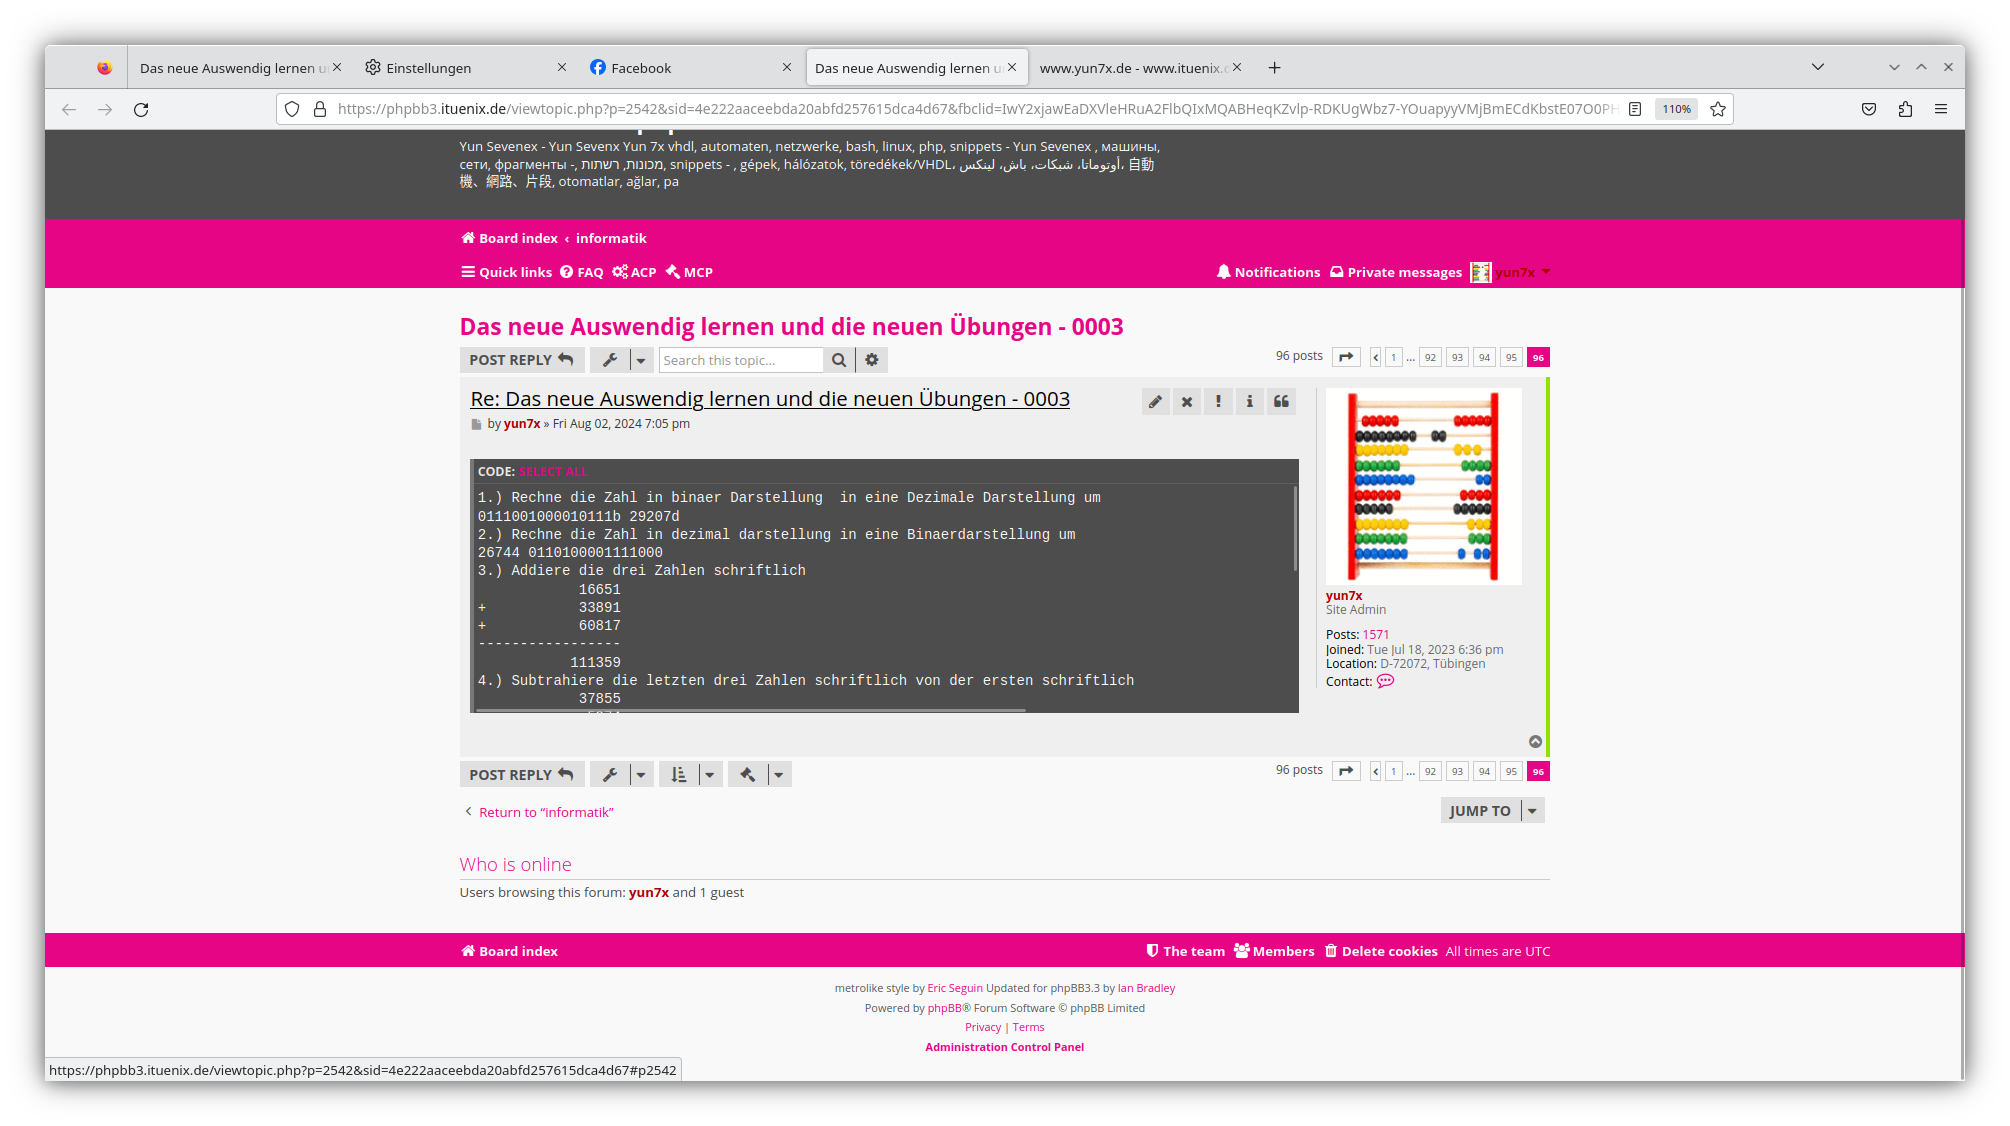
Task: Open the Jump To dropdown
Action: point(1481,810)
